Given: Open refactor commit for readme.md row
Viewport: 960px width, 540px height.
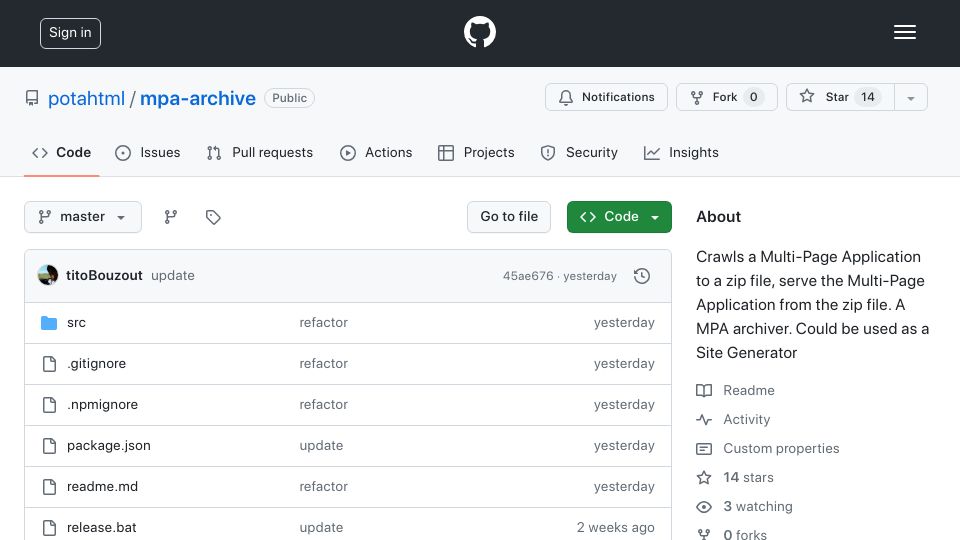Looking at the screenshot, I should tap(323, 487).
